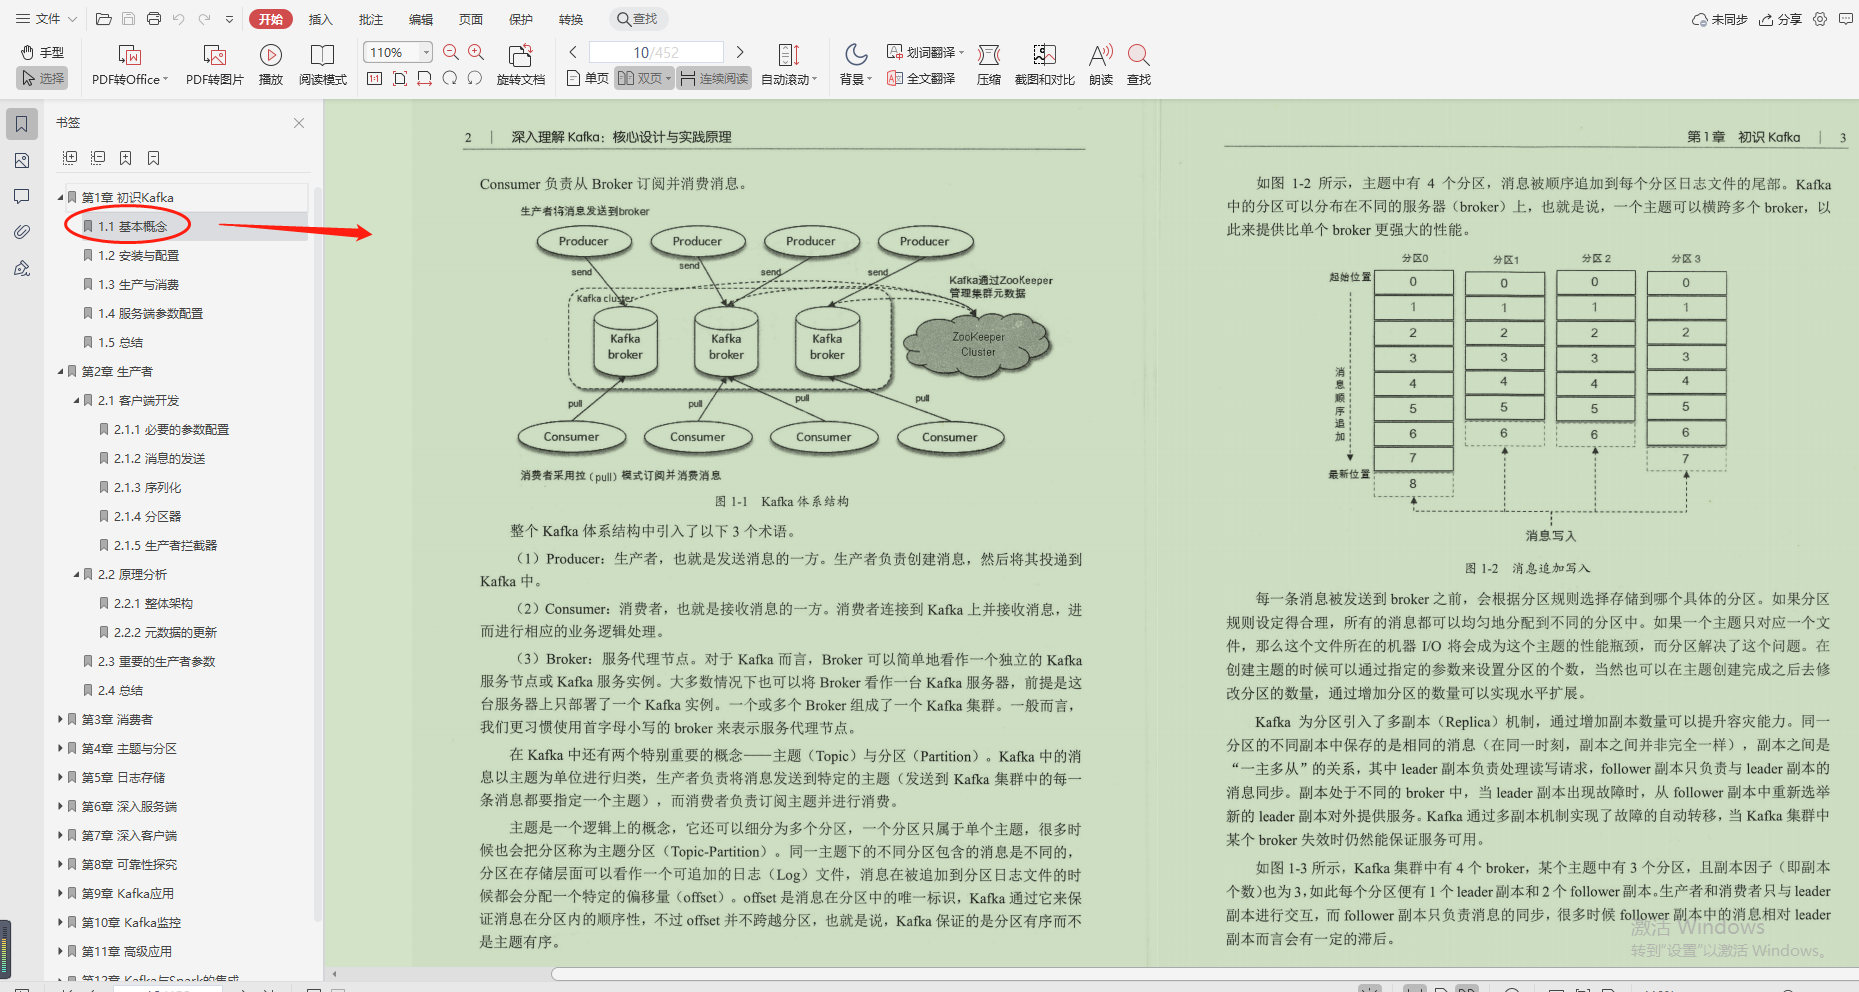Click 全文翻译 button

point(921,78)
